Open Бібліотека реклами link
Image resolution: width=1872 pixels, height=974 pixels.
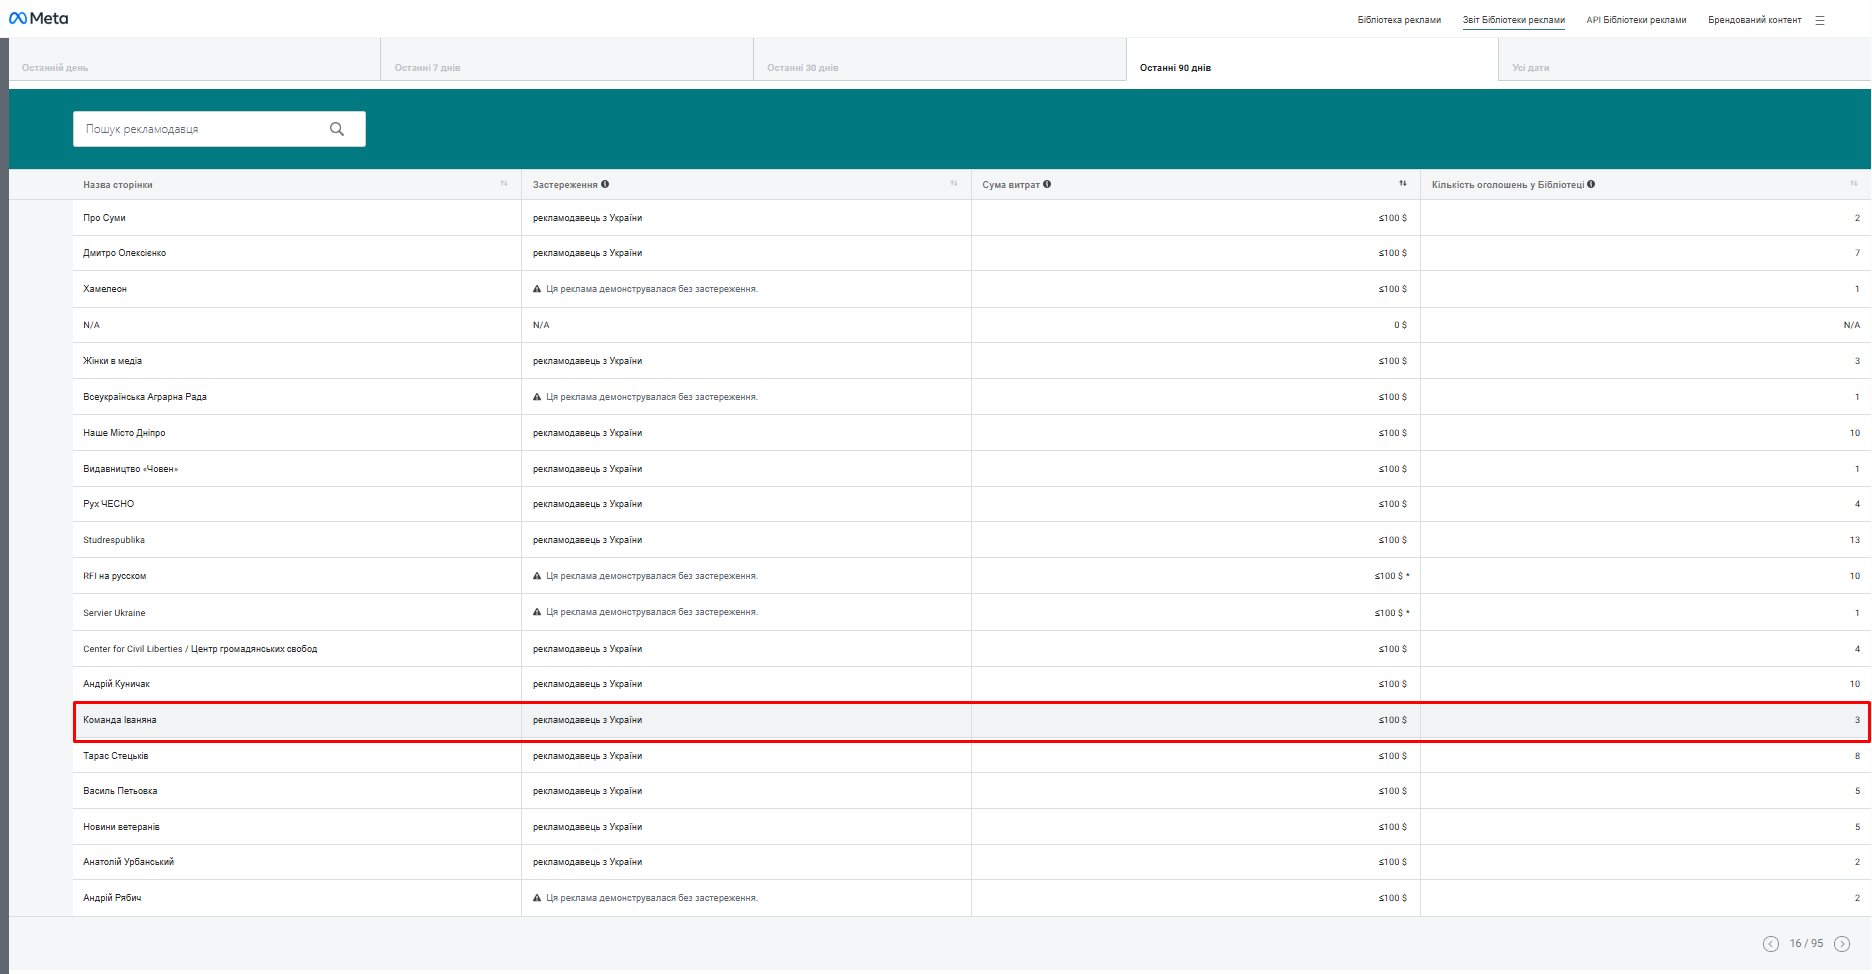click(x=1399, y=20)
